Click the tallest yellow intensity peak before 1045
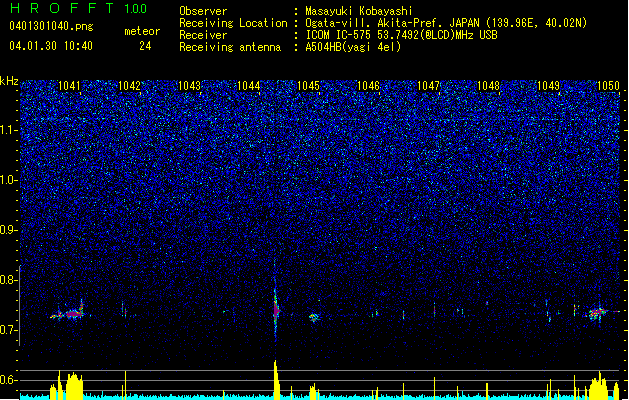The image size is (629, 400). click(x=276, y=378)
